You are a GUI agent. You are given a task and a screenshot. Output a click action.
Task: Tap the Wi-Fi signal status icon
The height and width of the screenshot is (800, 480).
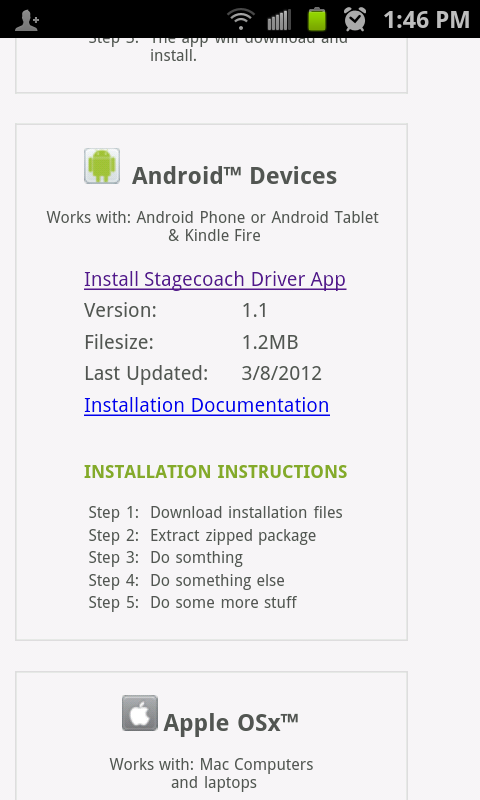(x=241, y=19)
